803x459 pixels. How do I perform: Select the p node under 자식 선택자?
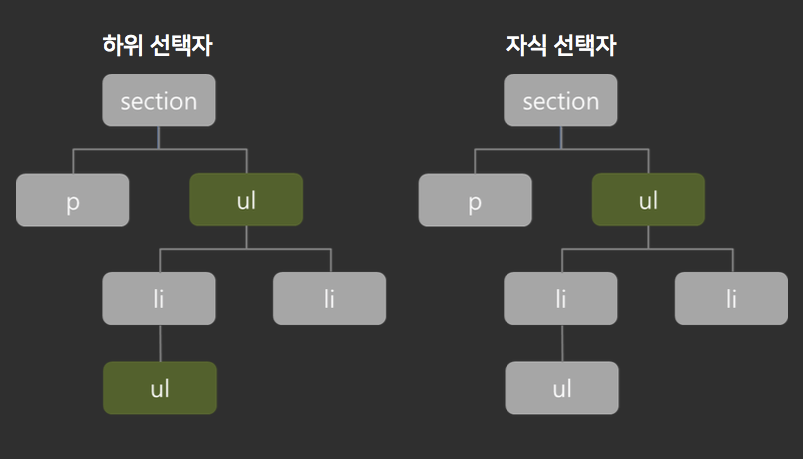pyautogui.click(x=475, y=200)
